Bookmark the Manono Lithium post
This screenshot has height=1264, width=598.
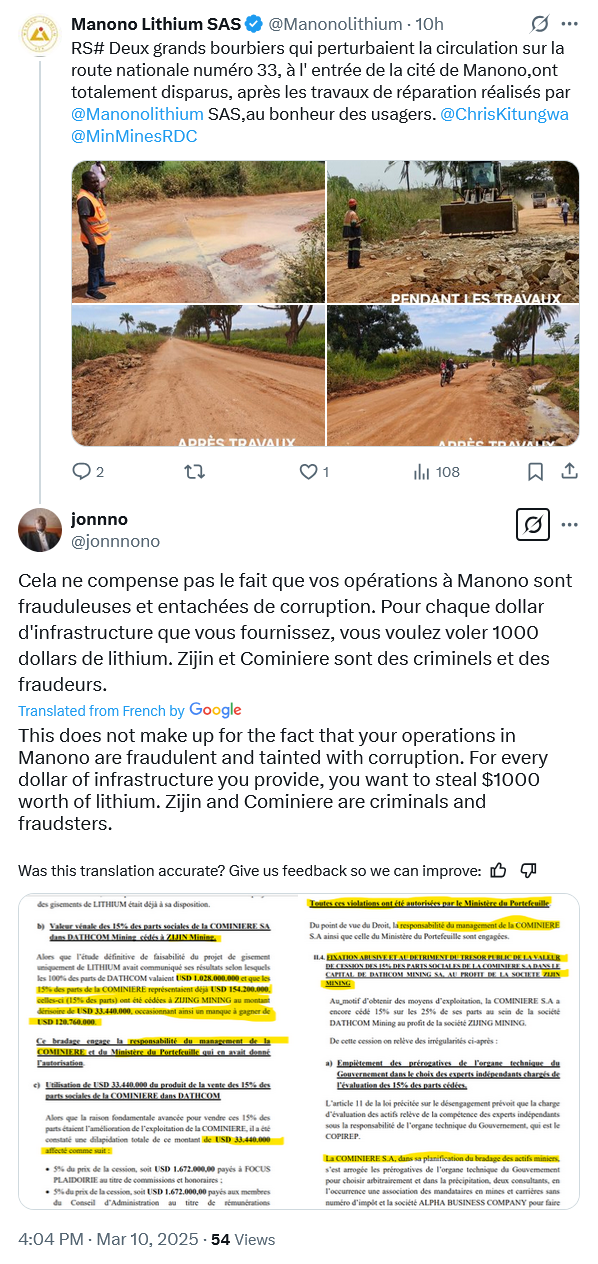(536, 471)
